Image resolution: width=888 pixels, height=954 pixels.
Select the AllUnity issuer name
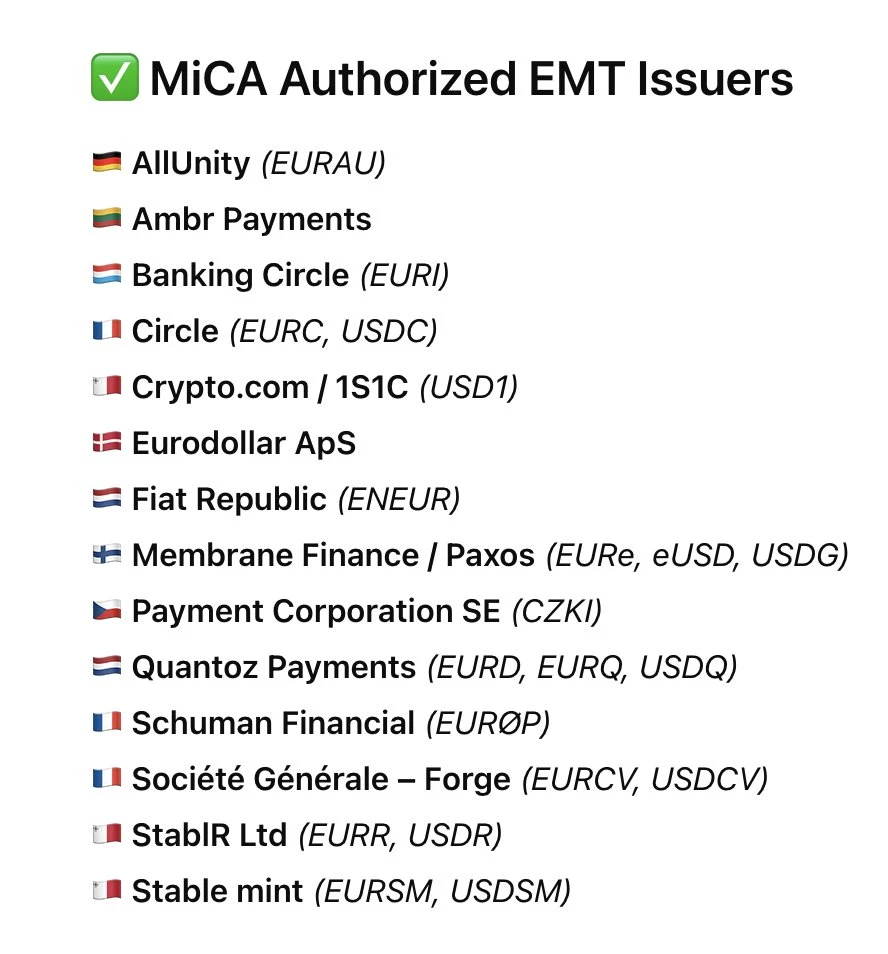pos(191,163)
